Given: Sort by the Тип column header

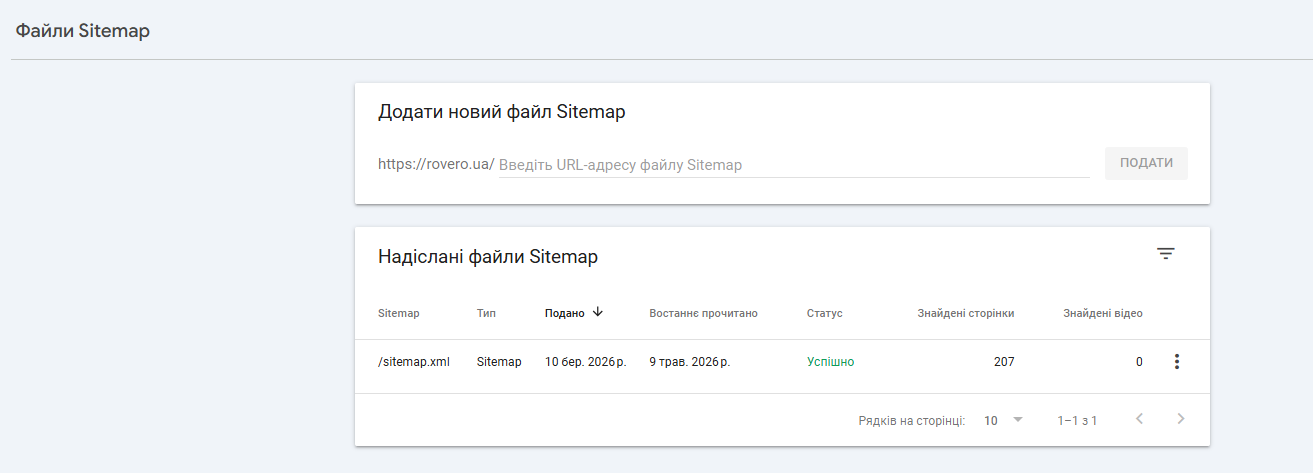Looking at the screenshot, I should coord(486,313).
